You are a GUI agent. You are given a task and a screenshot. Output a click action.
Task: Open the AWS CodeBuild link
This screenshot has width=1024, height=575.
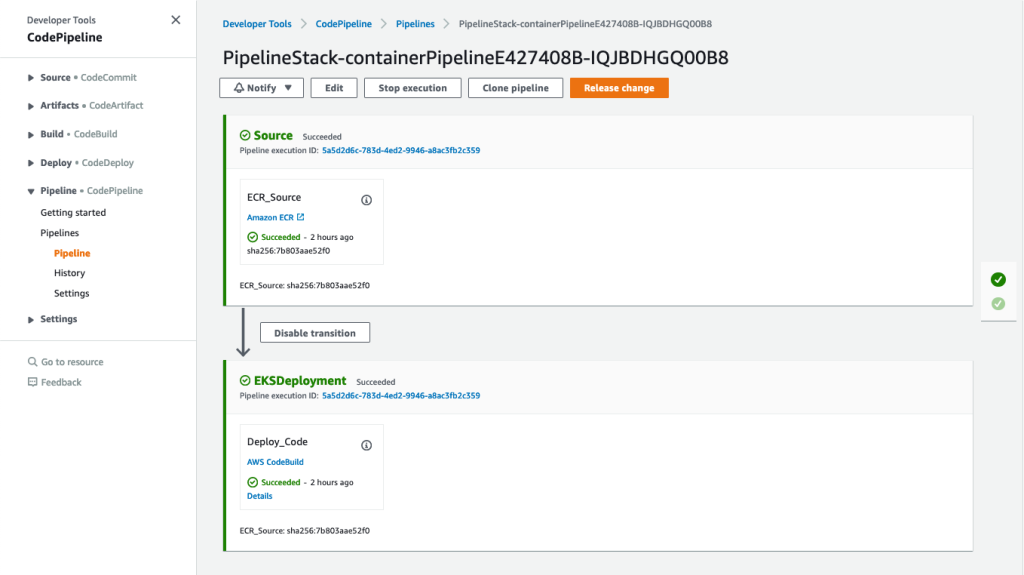[x=275, y=462]
